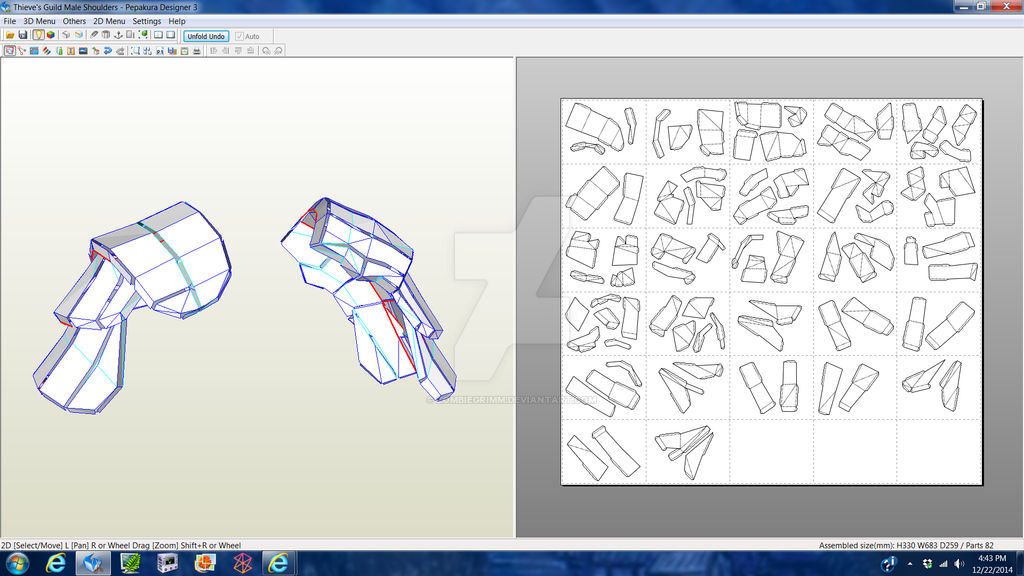The image size is (1024, 576).
Task: Open first Internet Explorer taskbar icon
Action: 56,563
